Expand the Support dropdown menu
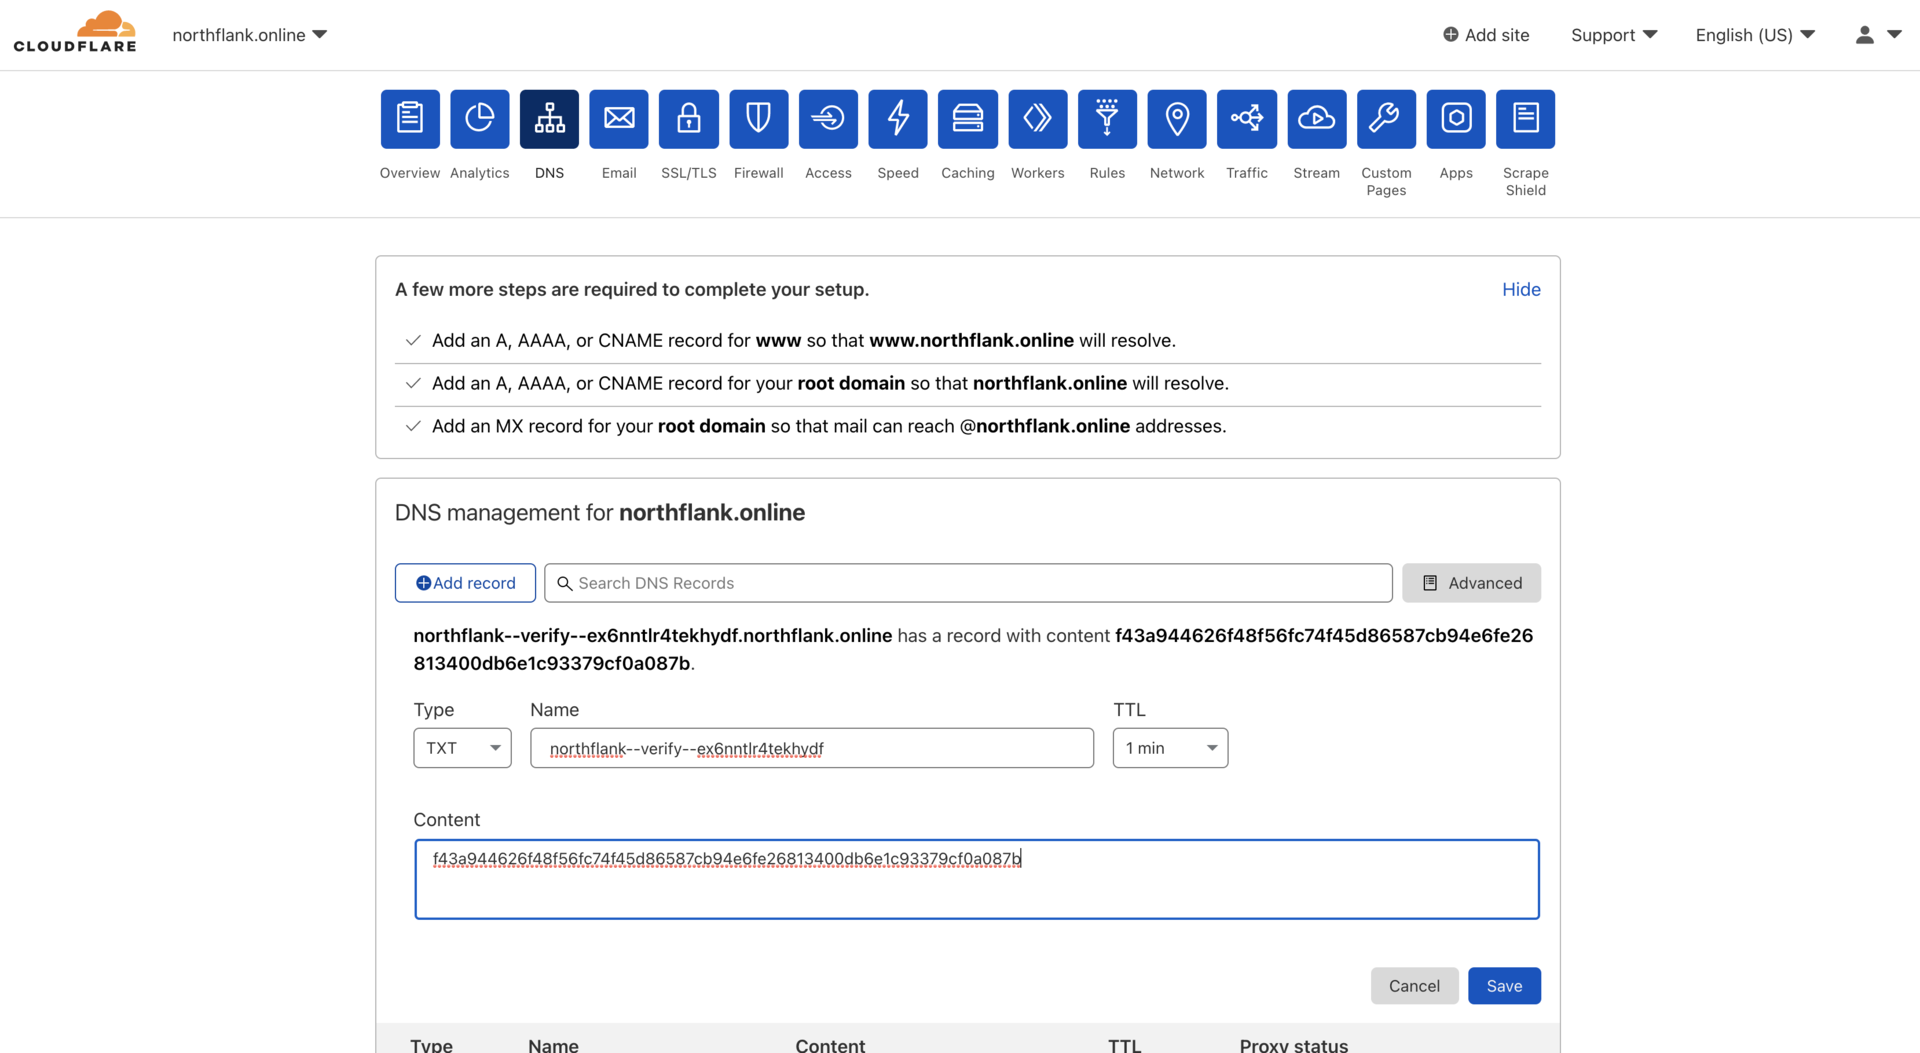 click(1614, 35)
